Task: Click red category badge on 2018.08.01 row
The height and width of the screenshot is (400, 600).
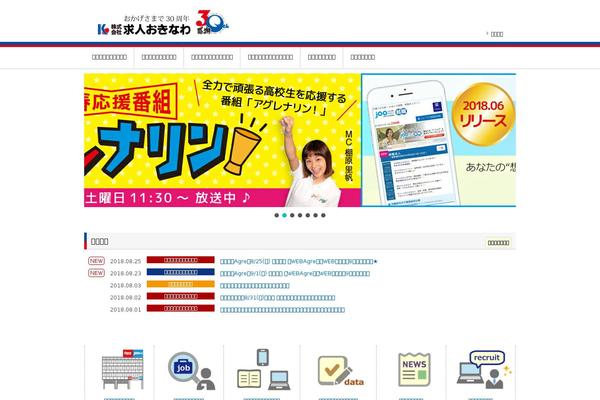Action: pyautogui.click(x=181, y=308)
